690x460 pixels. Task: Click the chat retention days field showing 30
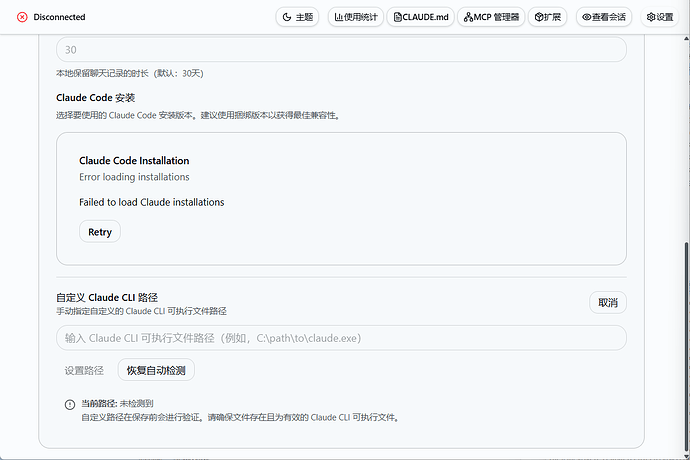tap(341, 49)
